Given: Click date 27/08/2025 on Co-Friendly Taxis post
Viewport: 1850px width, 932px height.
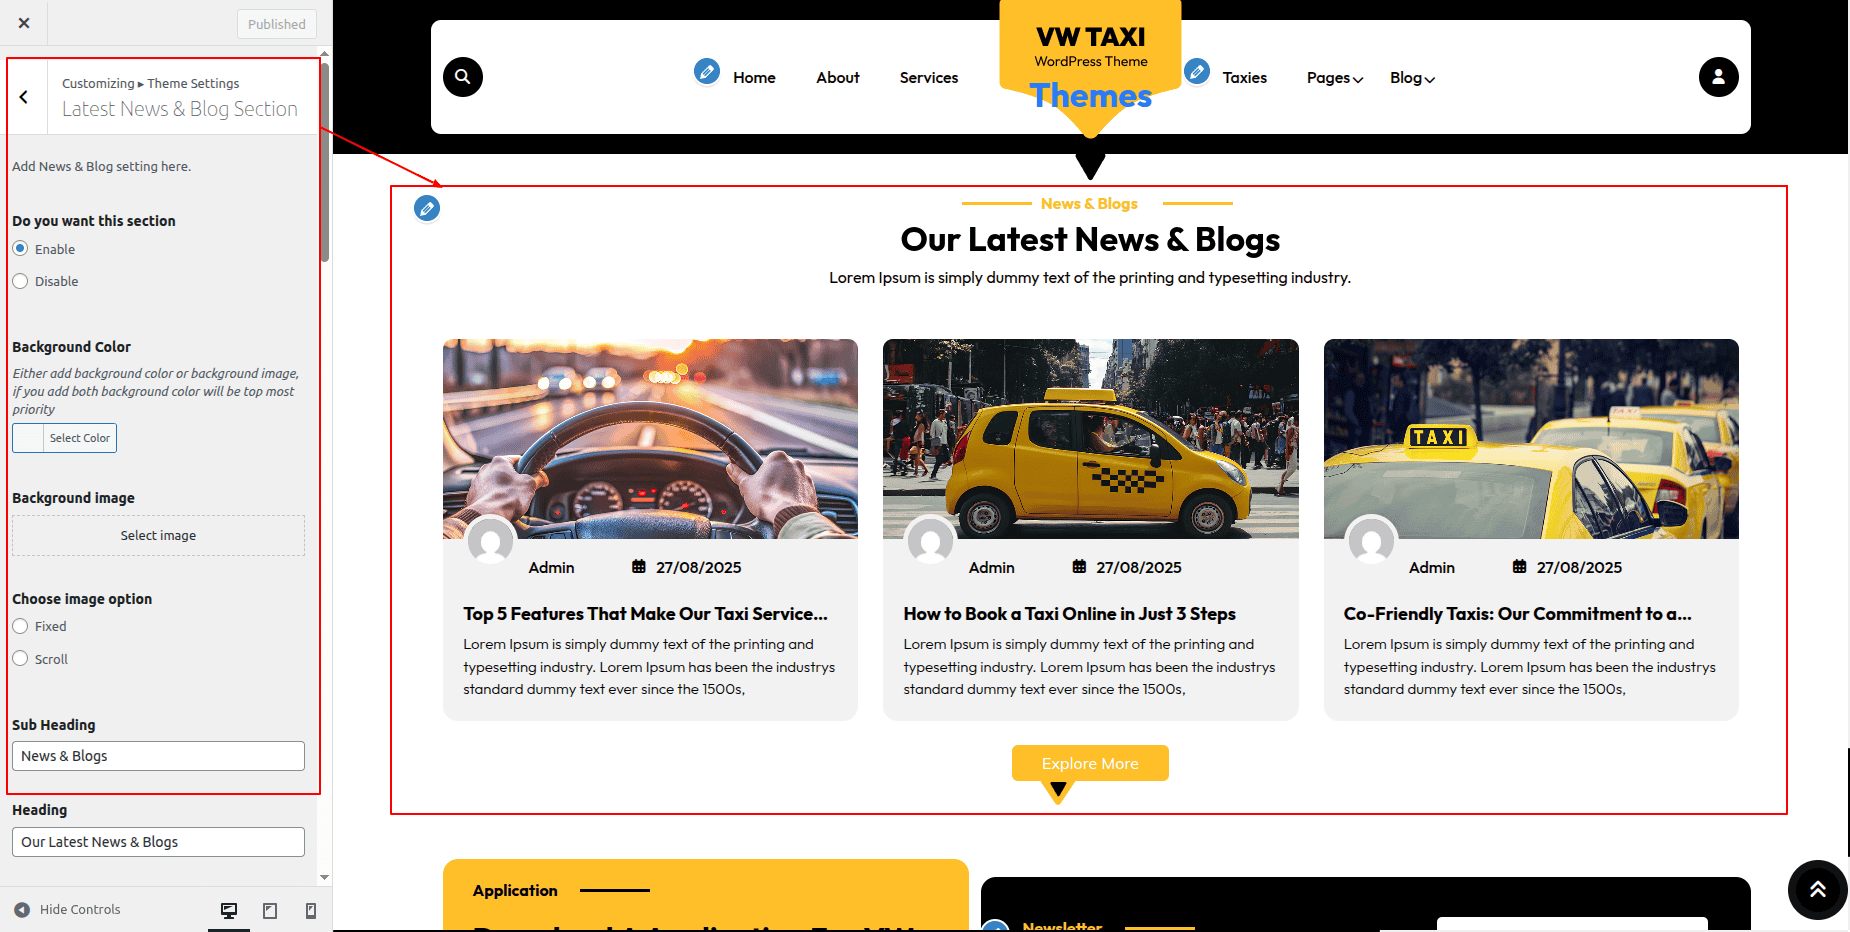Looking at the screenshot, I should [x=1580, y=568].
